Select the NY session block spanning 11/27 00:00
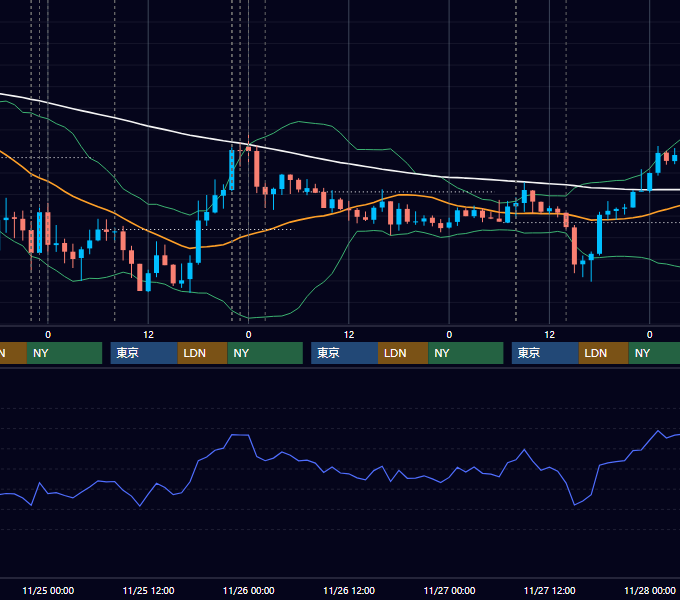 466,353
